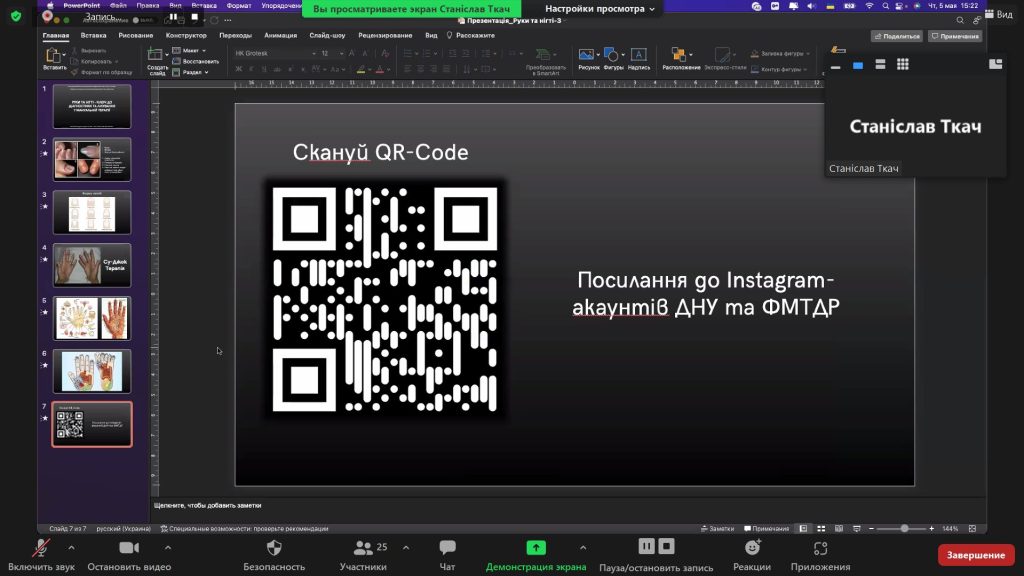Screen dimensions: 1024x576
Task: Click the red Завершение end button
Action: pos(976,554)
